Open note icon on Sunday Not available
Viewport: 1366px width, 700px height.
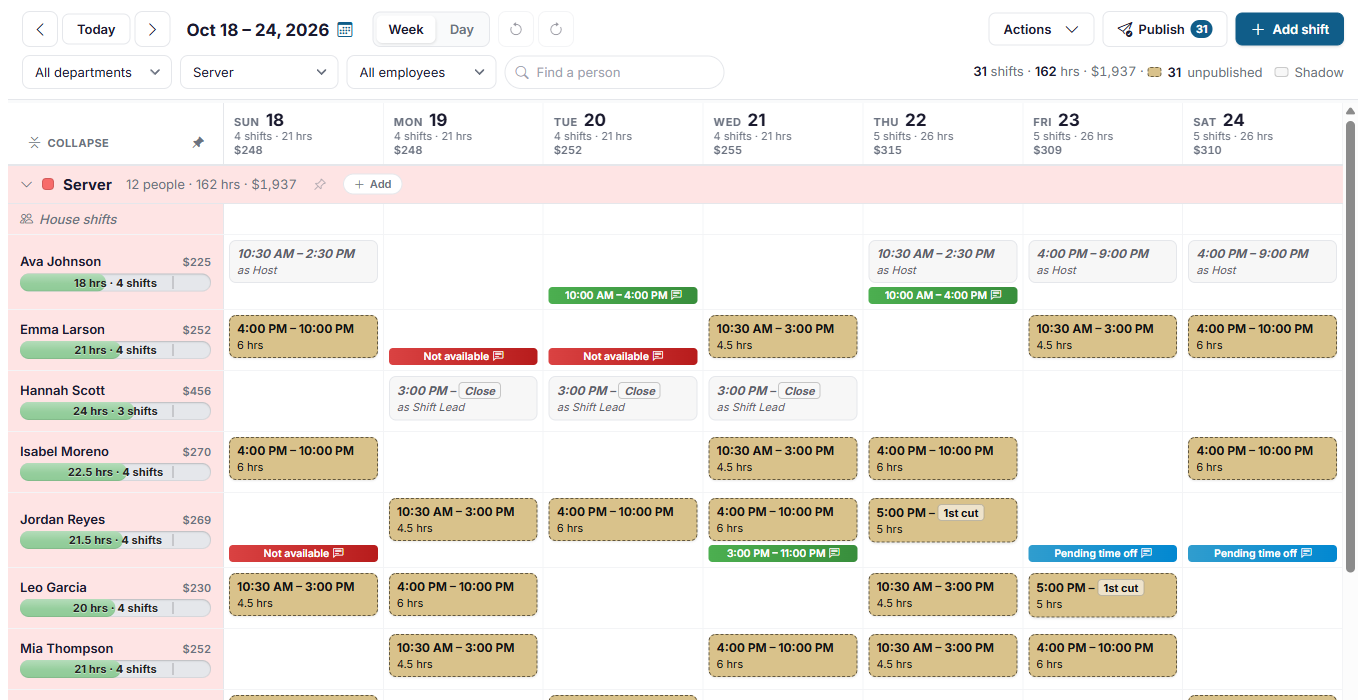(338, 553)
